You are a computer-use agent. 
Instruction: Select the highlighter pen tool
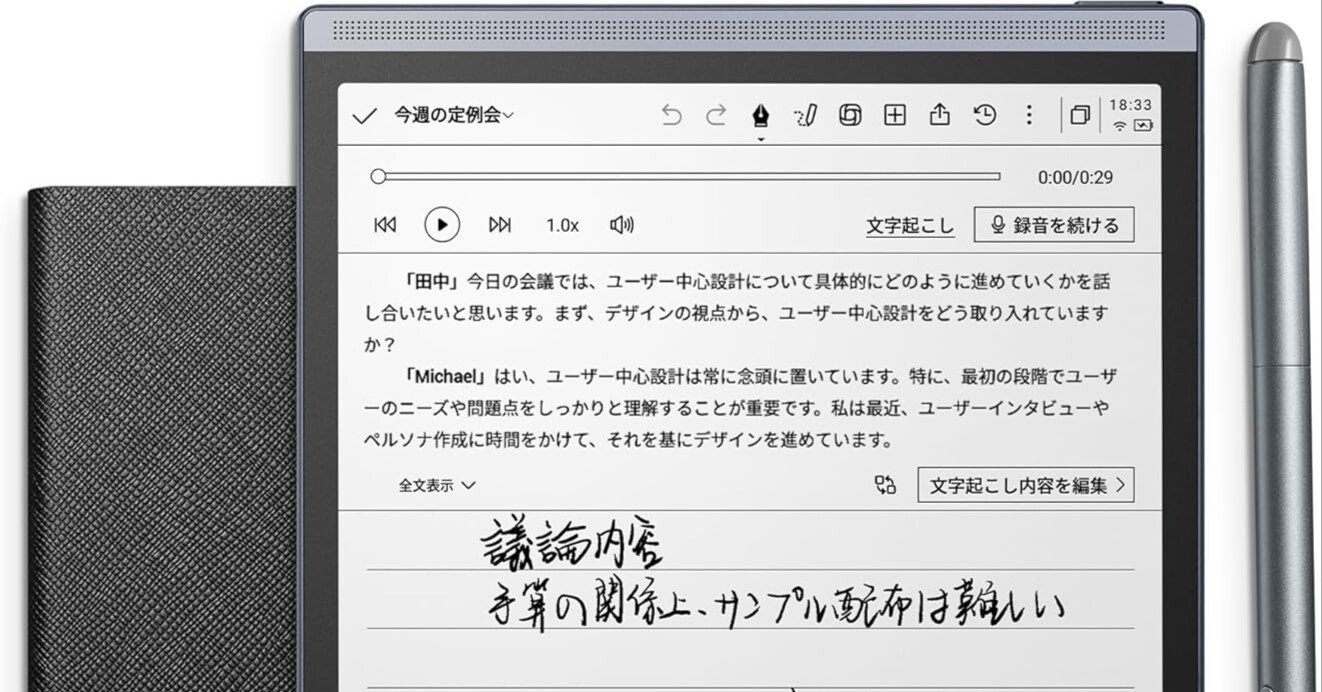click(806, 114)
